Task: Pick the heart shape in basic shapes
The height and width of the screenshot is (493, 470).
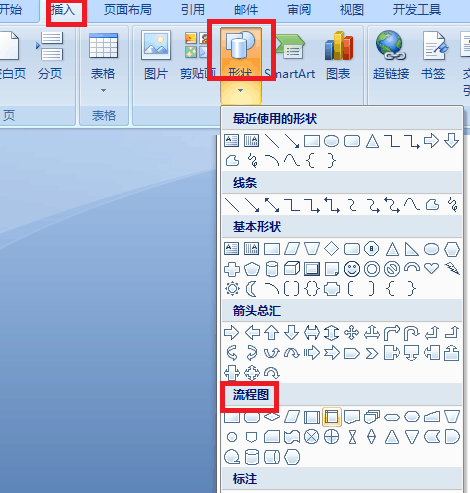Action: [432, 268]
